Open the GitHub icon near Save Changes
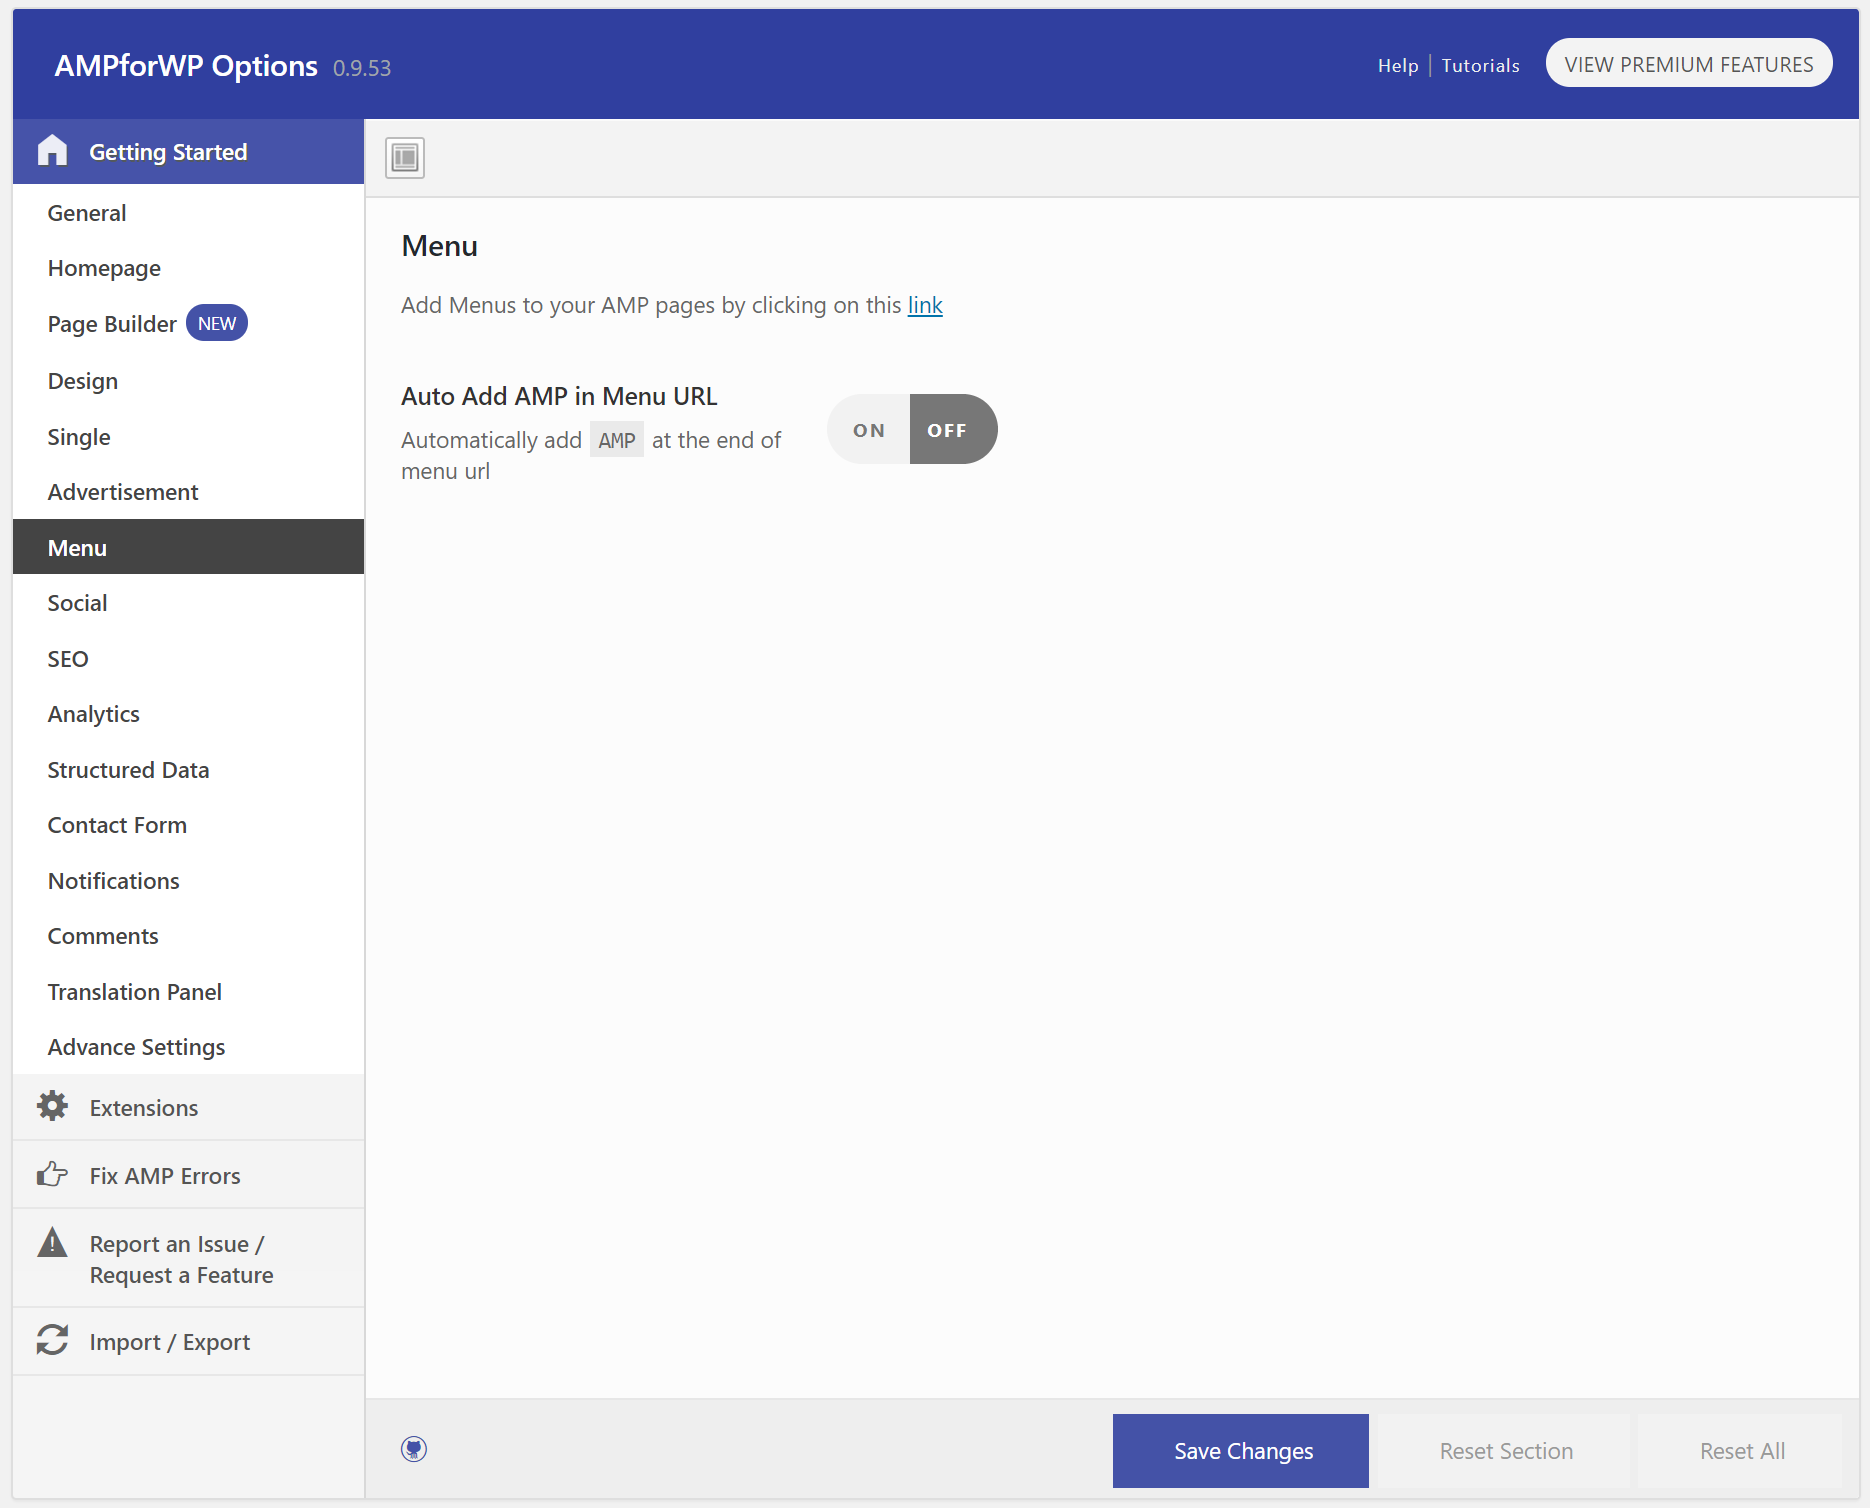Image resolution: width=1870 pixels, height=1508 pixels. (414, 1448)
